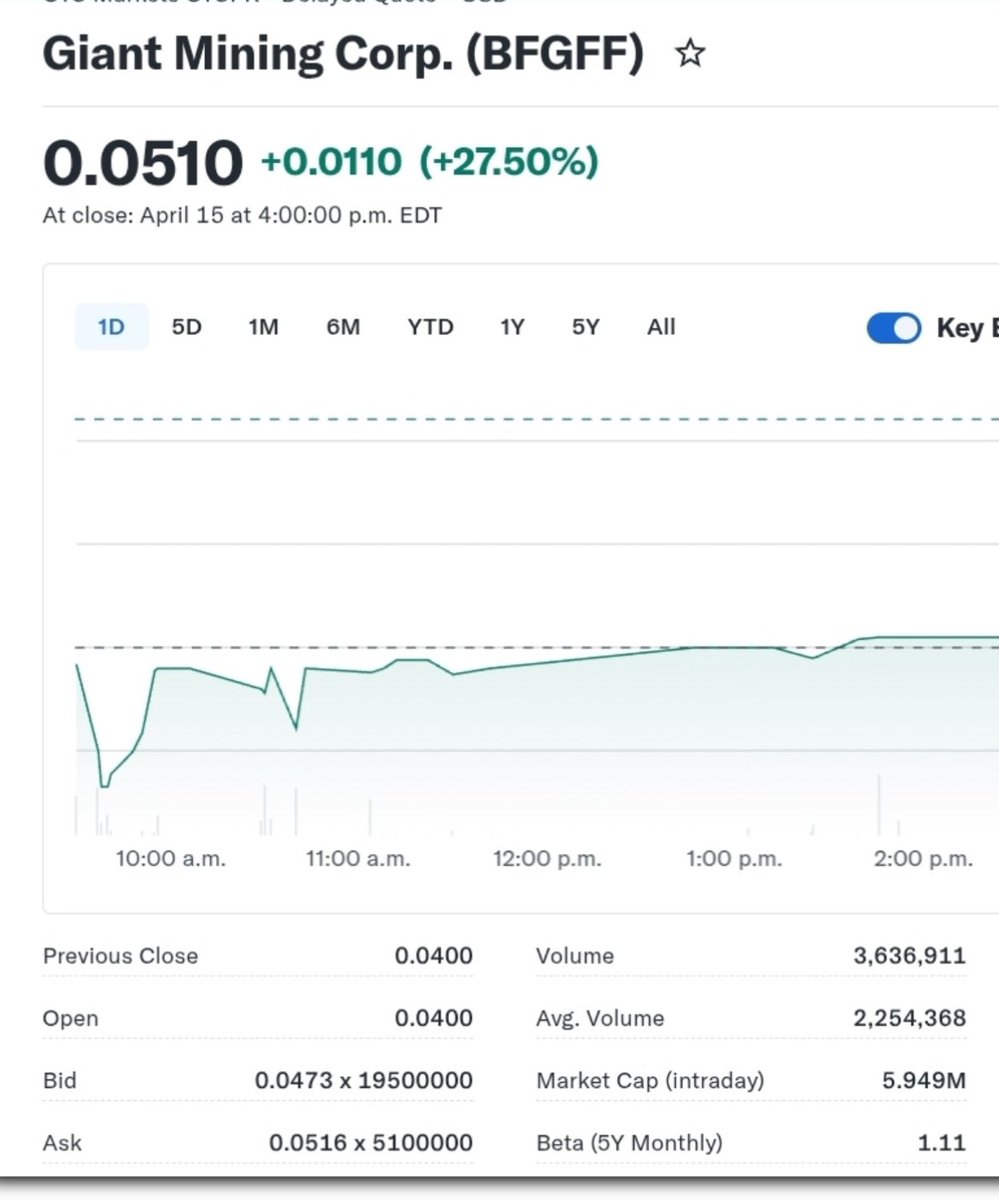This screenshot has height=1200, width=999.
Task: Add BFGFF to watchlist with star icon
Action: [690, 54]
